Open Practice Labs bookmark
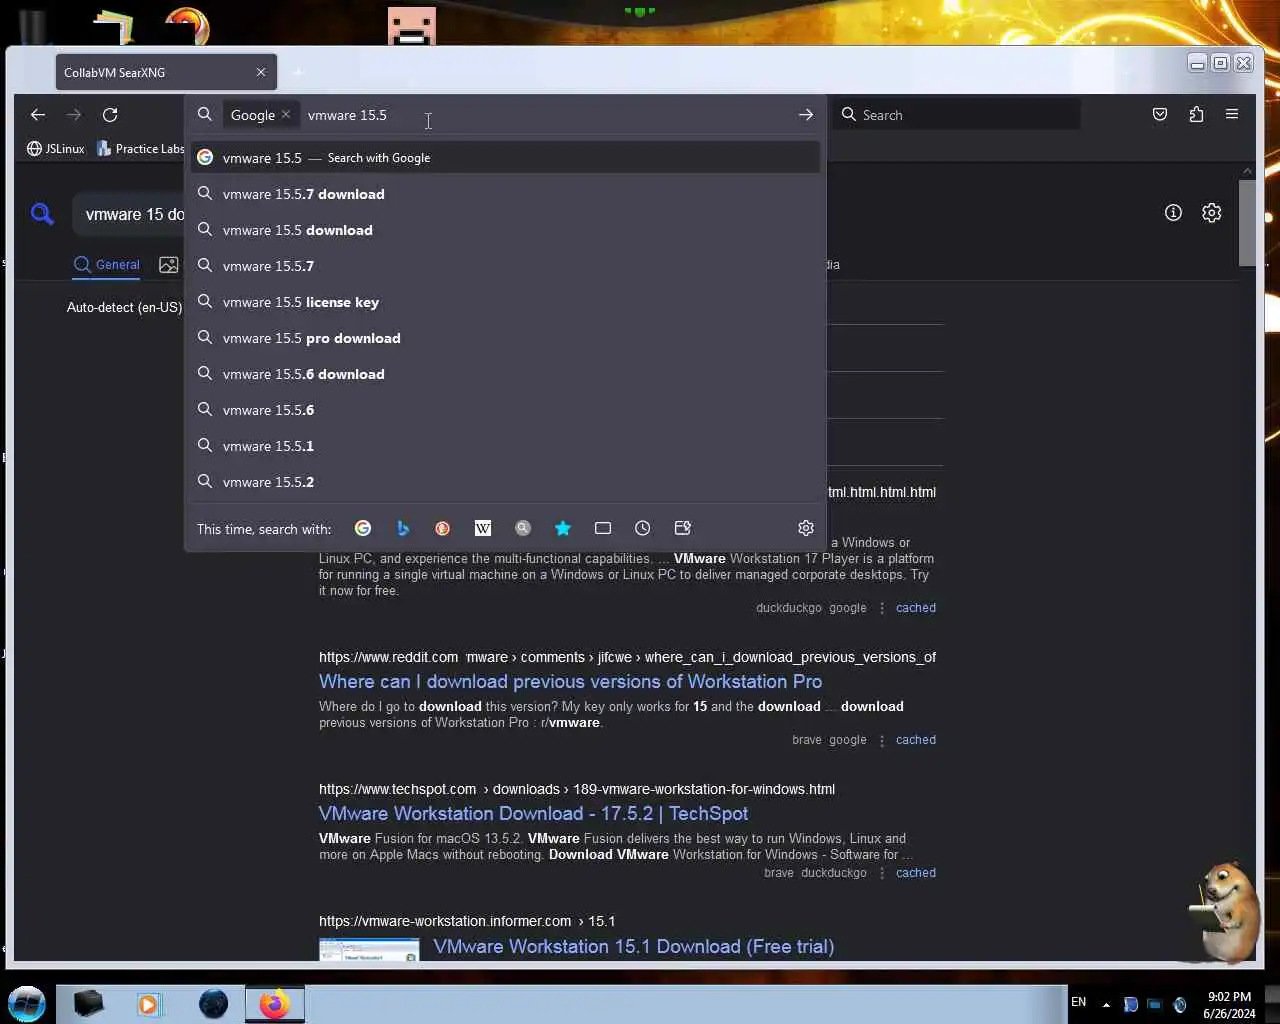The image size is (1280, 1024). click(141, 148)
